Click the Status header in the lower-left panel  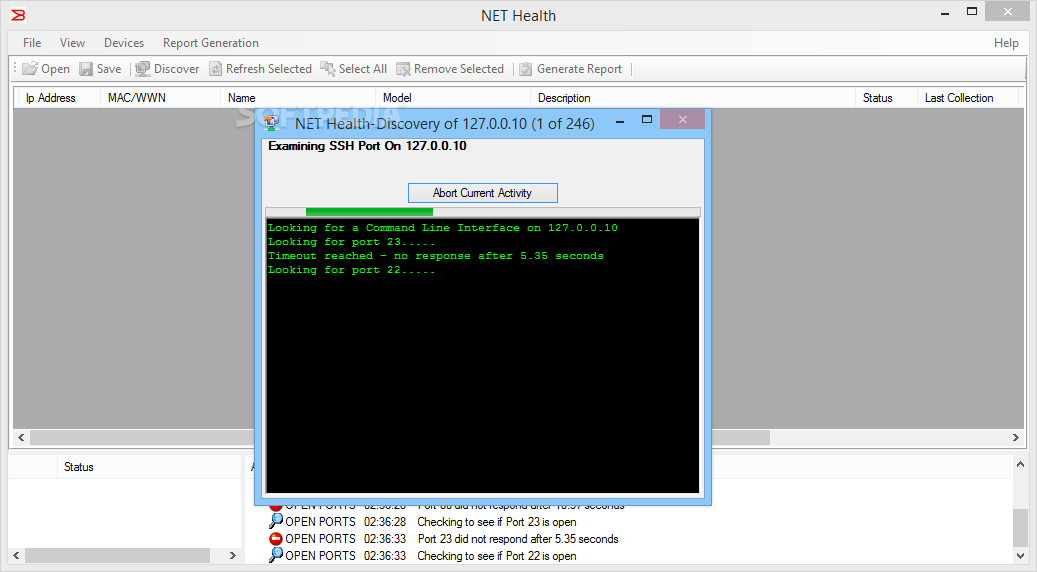[x=79, y=467]
